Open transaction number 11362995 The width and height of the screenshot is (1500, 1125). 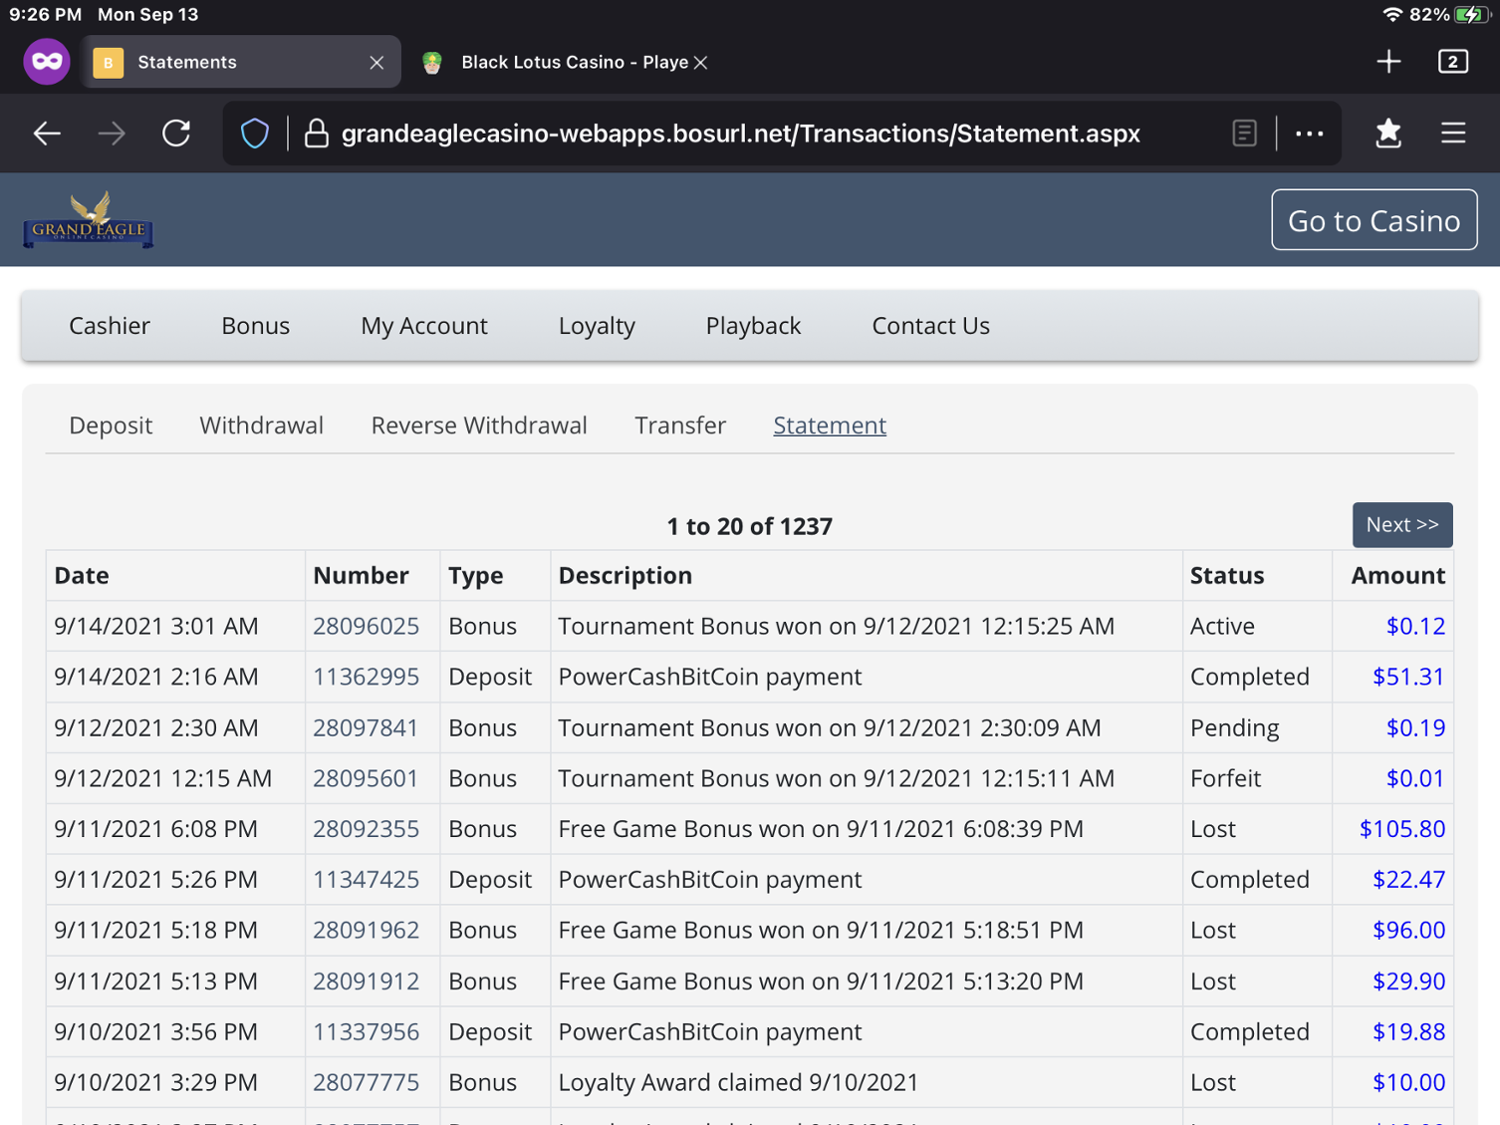(x=366, y=677)
